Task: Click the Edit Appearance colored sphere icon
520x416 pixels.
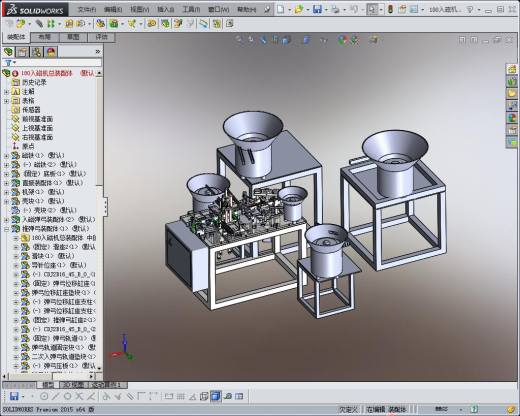Action: [343, 40]
